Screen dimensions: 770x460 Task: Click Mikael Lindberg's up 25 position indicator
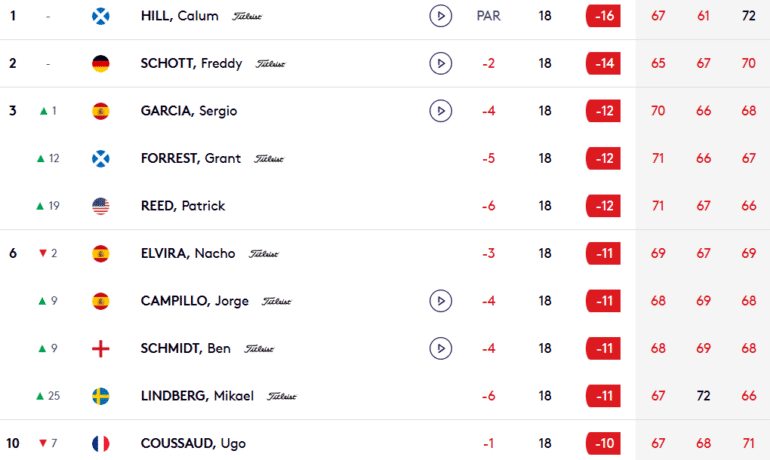[x=48, y=396]
